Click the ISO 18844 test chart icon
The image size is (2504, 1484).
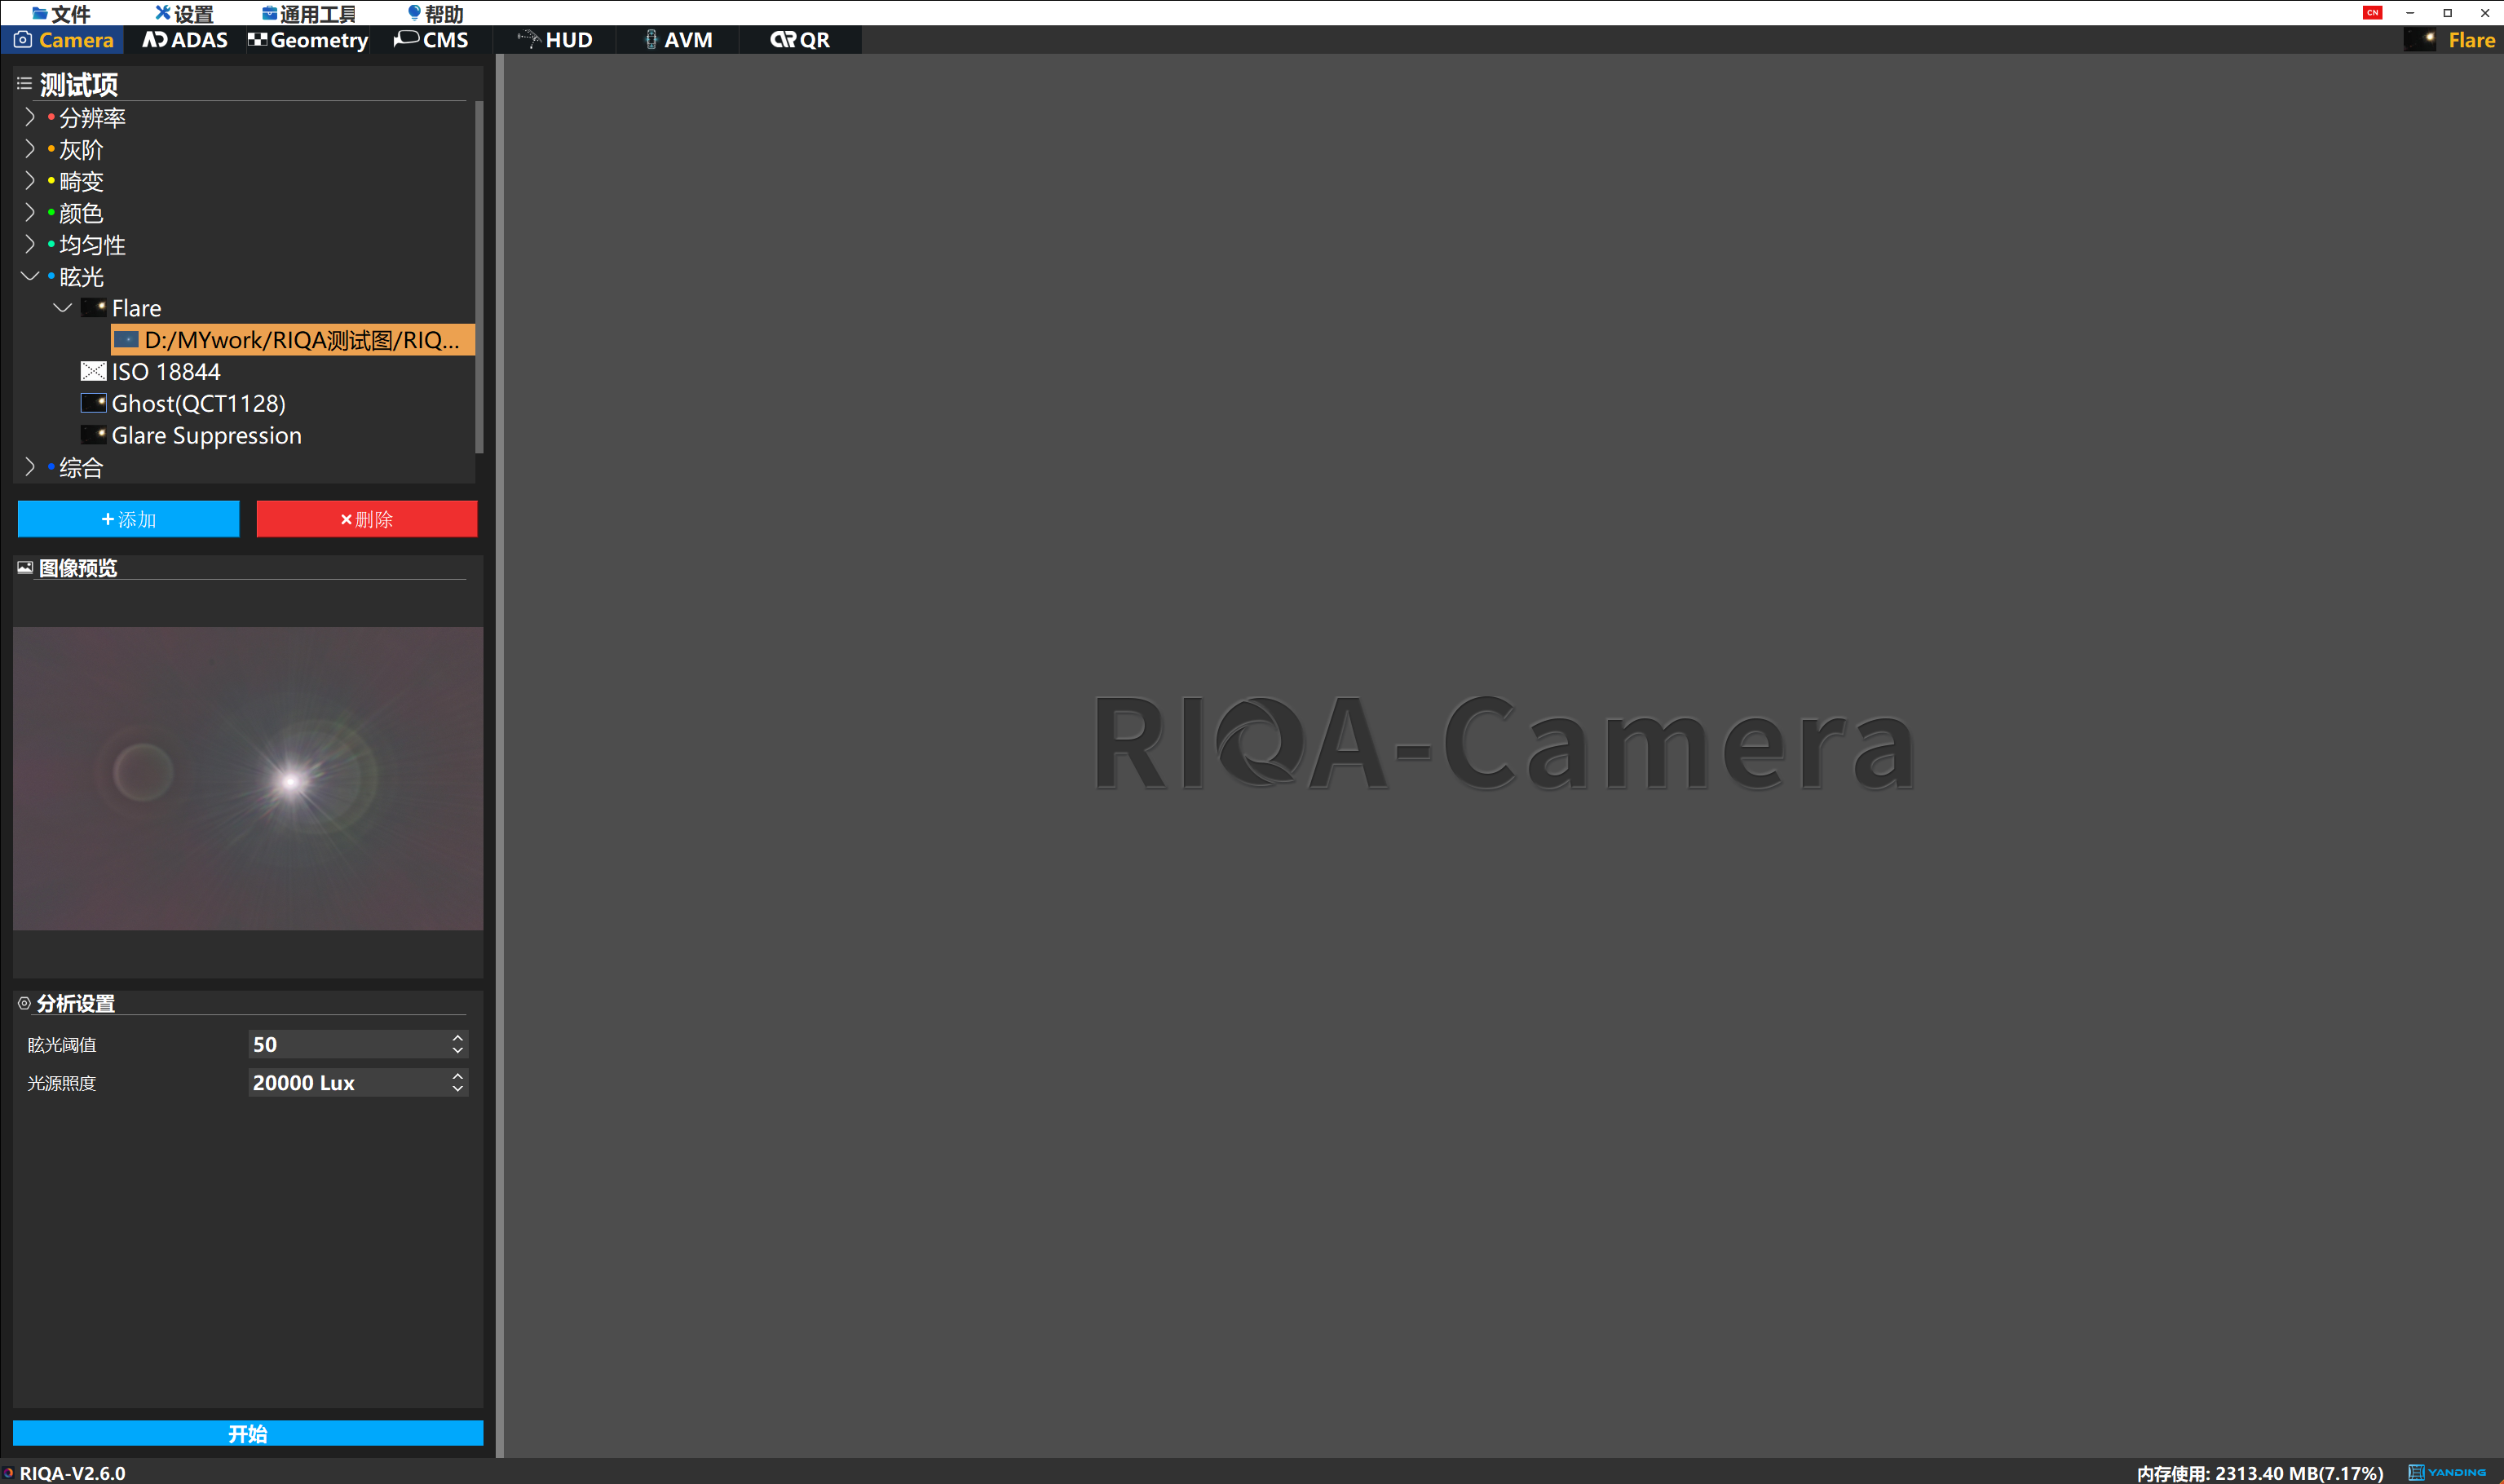[93, 372]
